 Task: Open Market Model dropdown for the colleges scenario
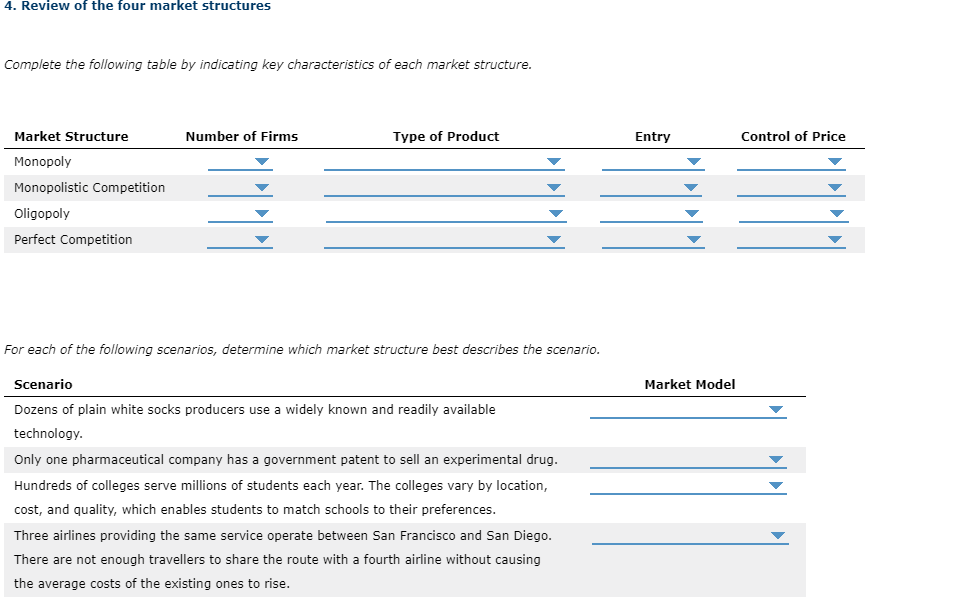776,485
